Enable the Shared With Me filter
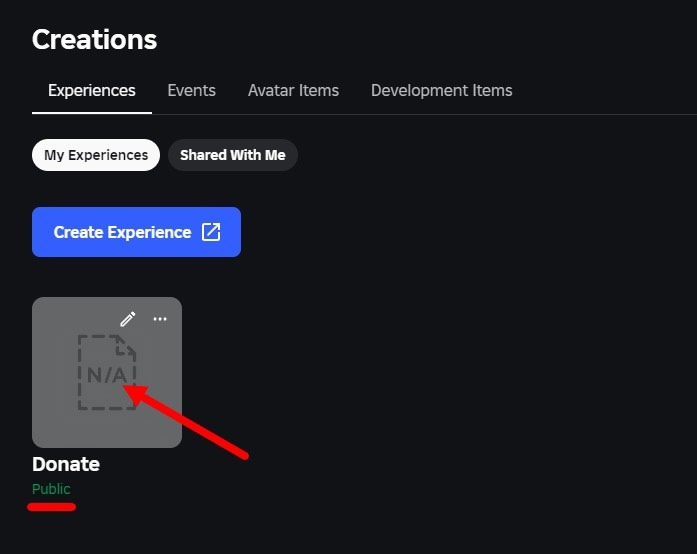The width and height of the screenshot is (697, 554). click(232, 155)
